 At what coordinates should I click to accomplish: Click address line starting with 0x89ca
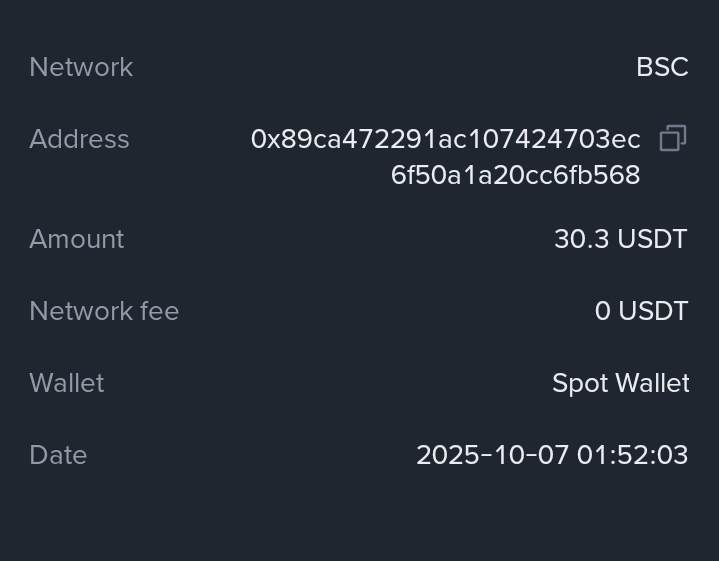pos(445,139)
